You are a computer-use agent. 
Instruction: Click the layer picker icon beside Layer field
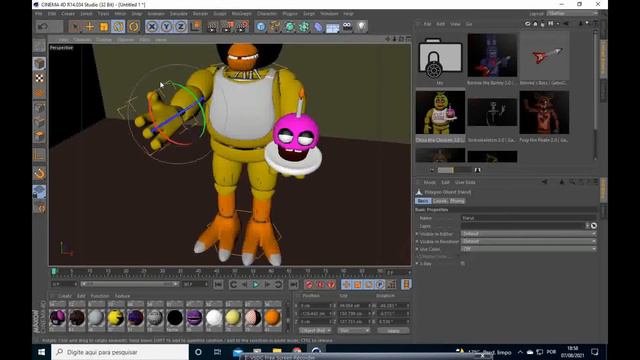(x=594, y=226)
